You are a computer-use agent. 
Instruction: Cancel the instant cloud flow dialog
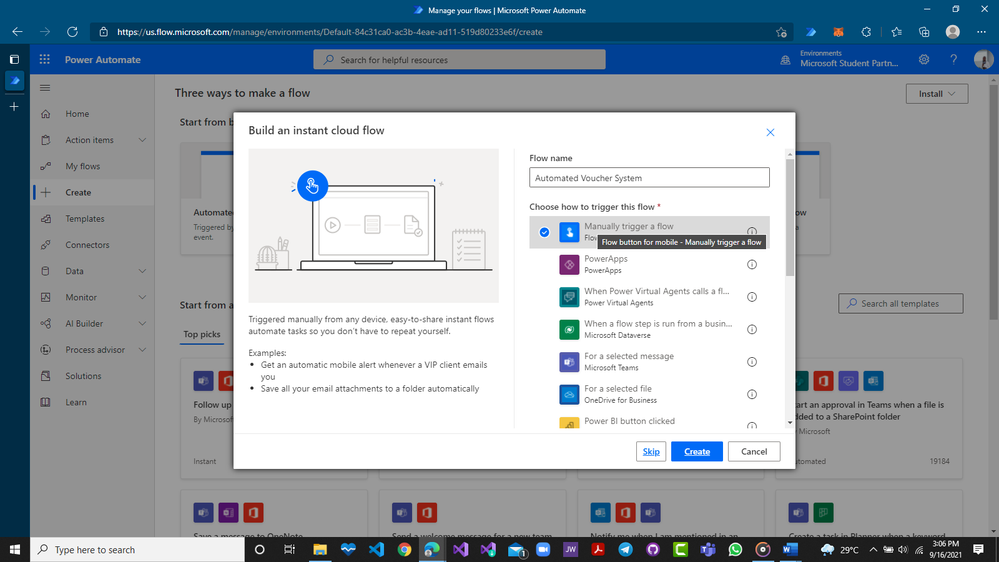point(754,451)
